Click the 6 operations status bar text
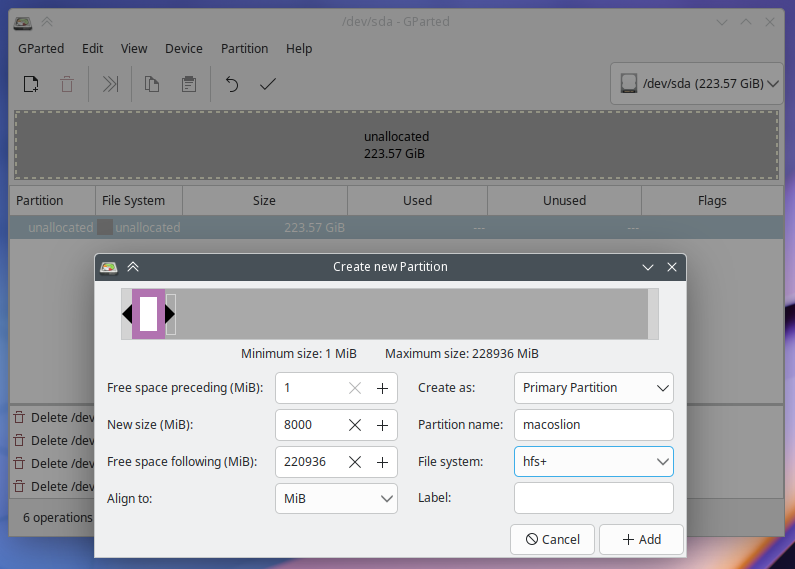 (x=58, y=518)
